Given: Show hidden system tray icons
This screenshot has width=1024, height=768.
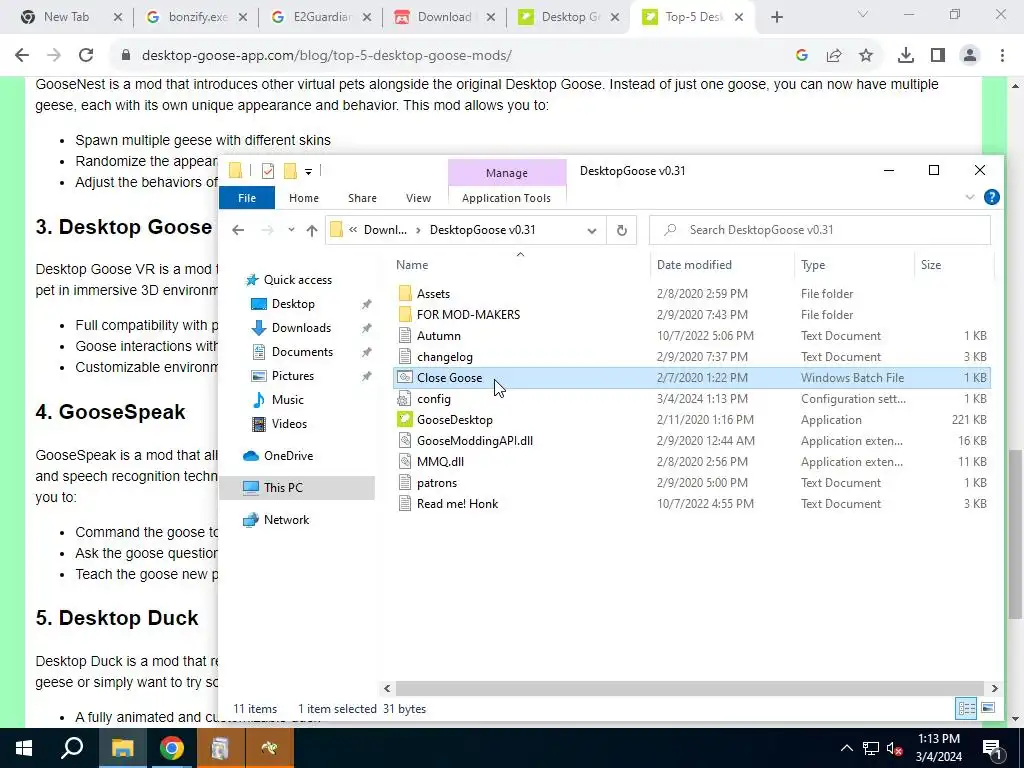Looking at the screenshot, I should tap(846, 748).
